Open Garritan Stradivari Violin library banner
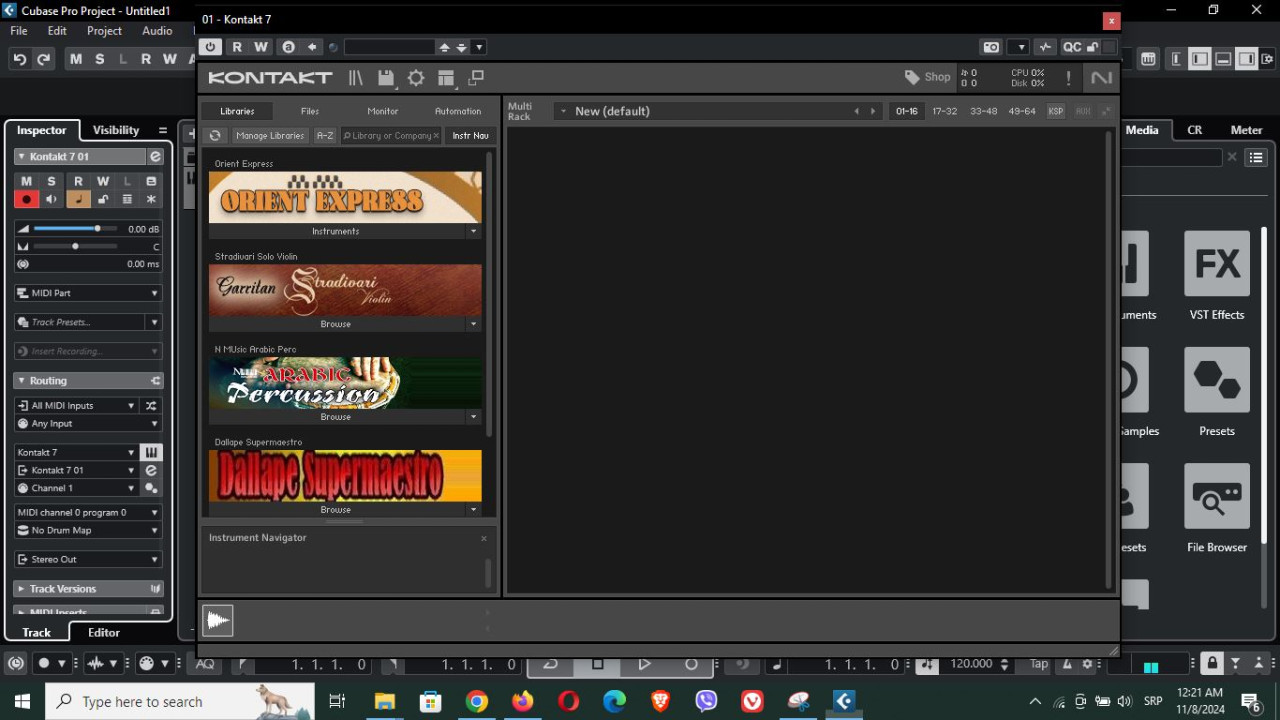Screen dimensions: 1280x720 [345, 290]
